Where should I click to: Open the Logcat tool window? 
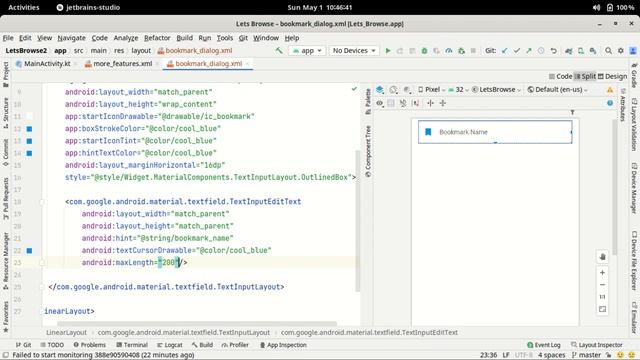click(x=170, y=345)
